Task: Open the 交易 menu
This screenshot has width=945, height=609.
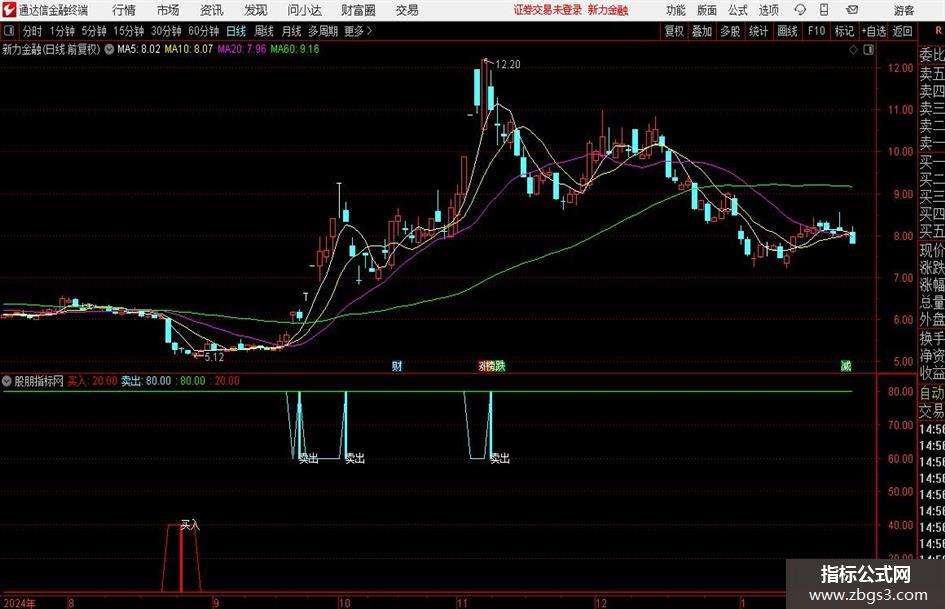Action: [x=407, y=10]
